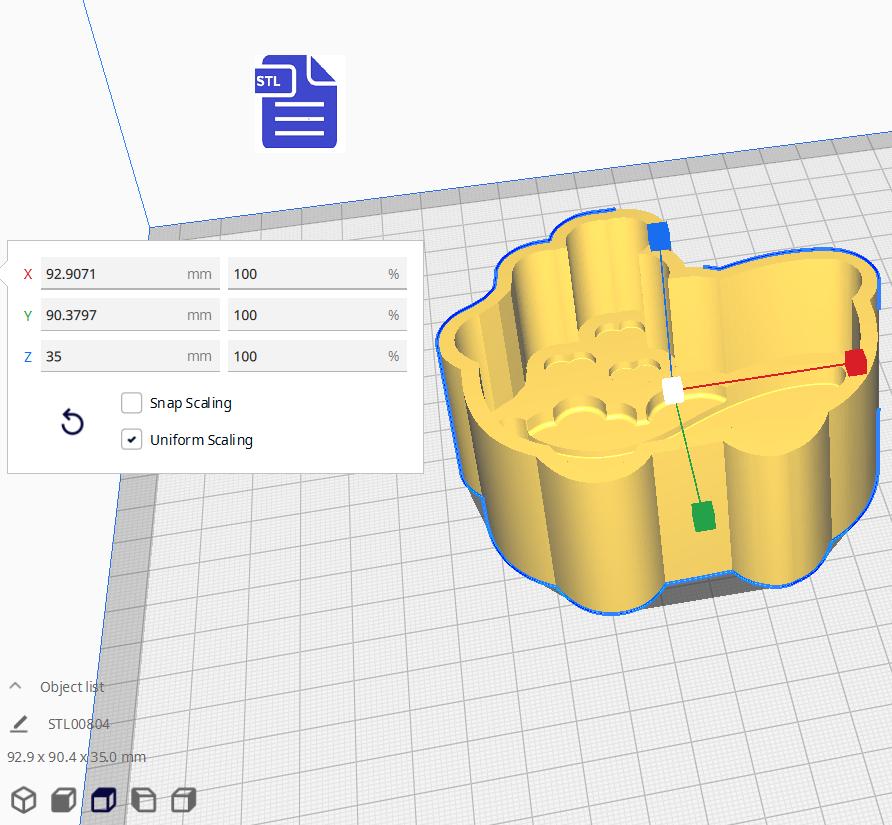The height and width of the screenshot is (825, 892).
Task: Grab the green Y-axis scale handle
Action: pyautogui.click(x=704, y=517)
